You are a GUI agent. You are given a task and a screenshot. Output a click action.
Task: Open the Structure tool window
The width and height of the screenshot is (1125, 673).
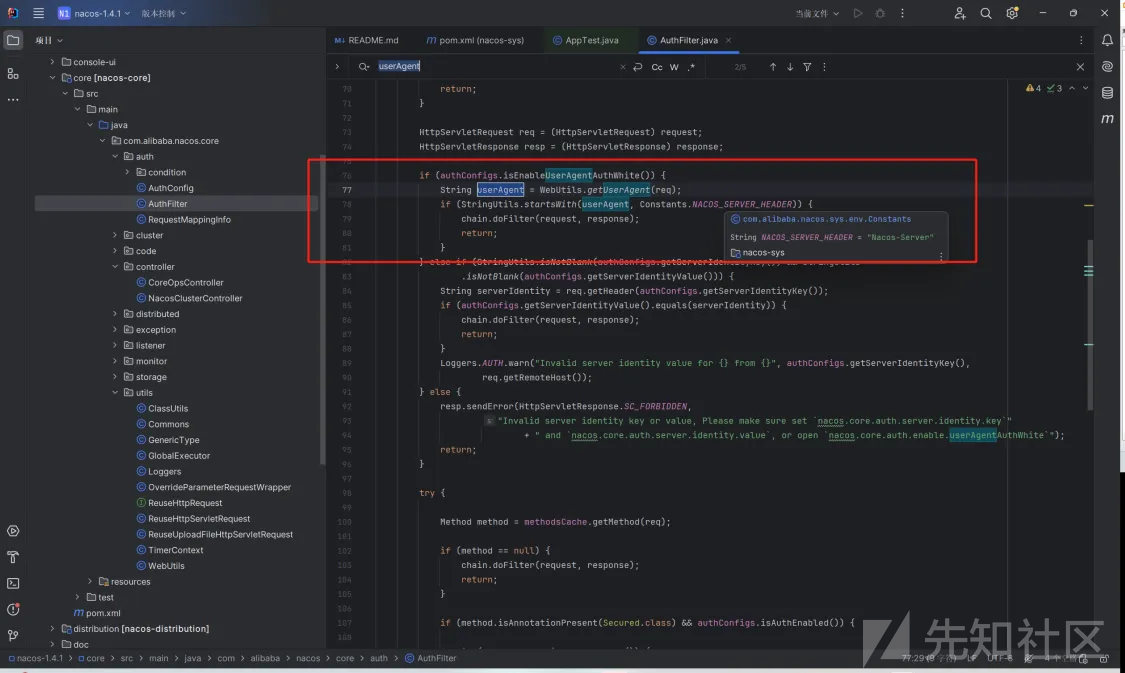click(x=13, y=73)
